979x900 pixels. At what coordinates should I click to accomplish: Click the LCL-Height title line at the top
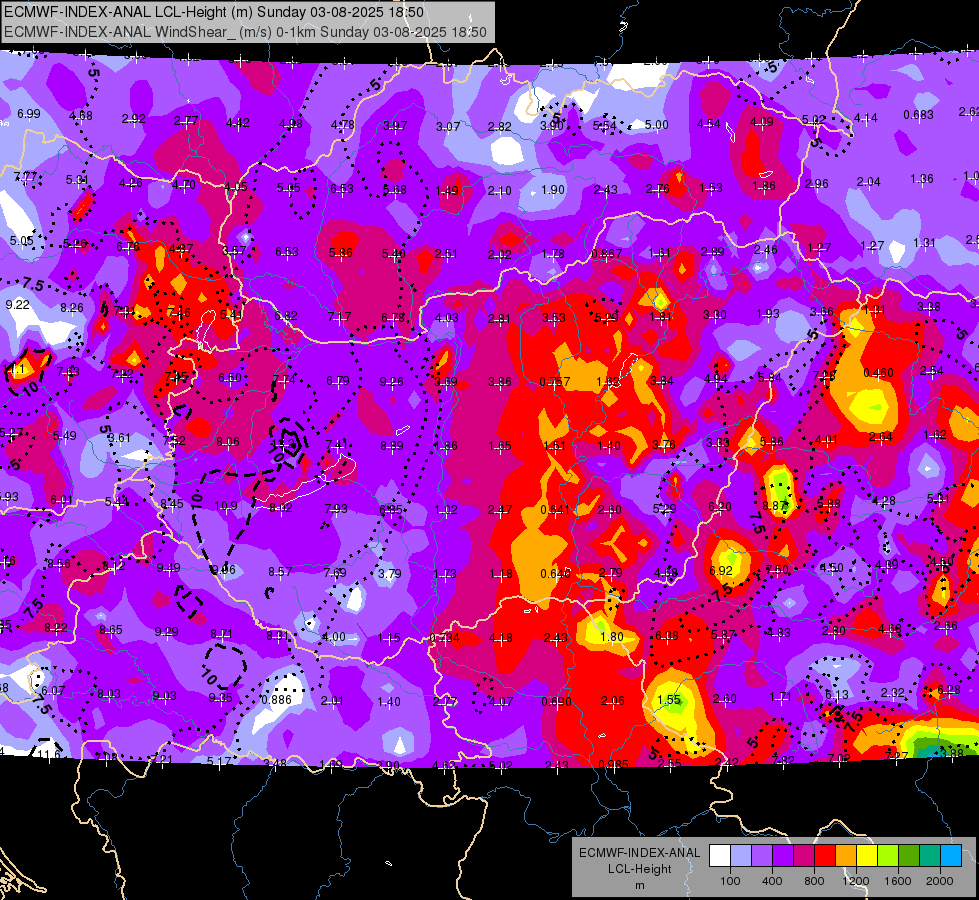pos(214,12)
